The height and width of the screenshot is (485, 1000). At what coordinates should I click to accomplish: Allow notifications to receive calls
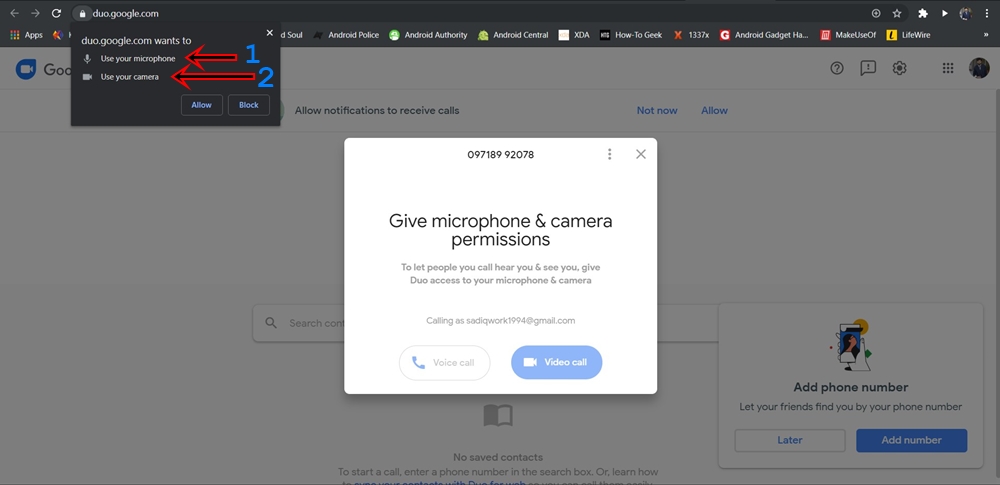pos(714,110)
